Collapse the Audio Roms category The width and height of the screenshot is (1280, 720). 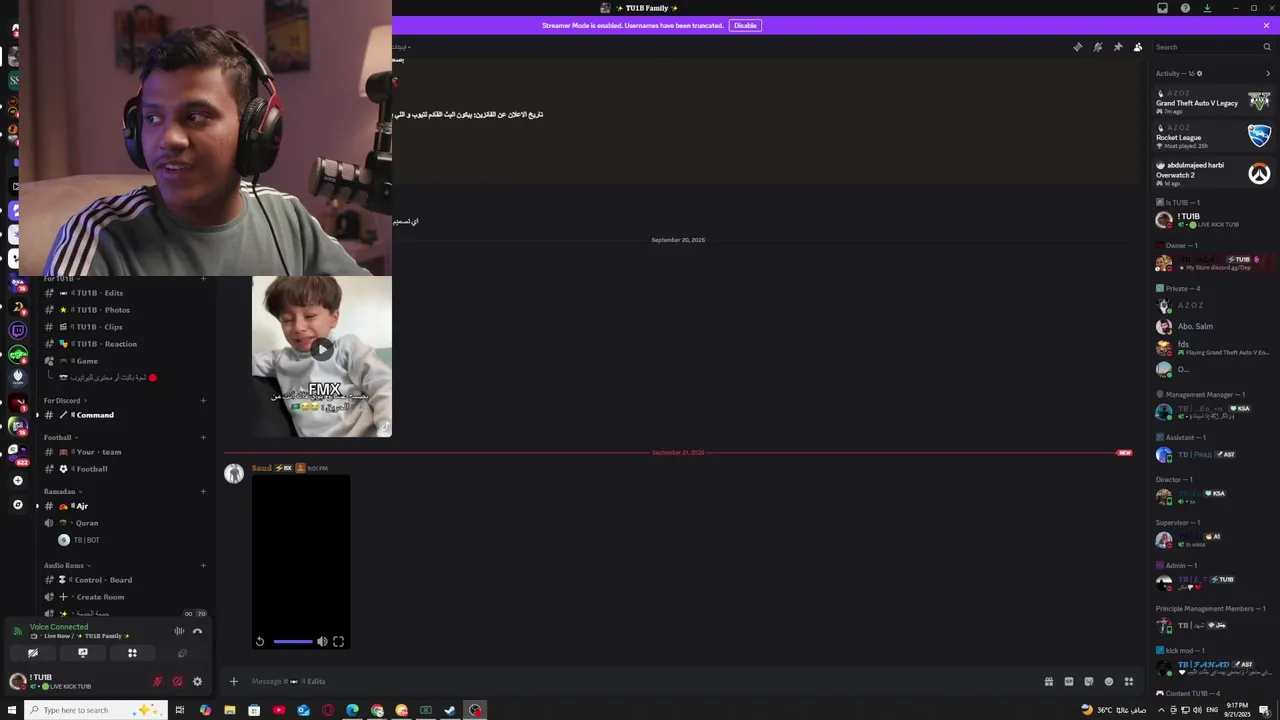tap(66, 565)
